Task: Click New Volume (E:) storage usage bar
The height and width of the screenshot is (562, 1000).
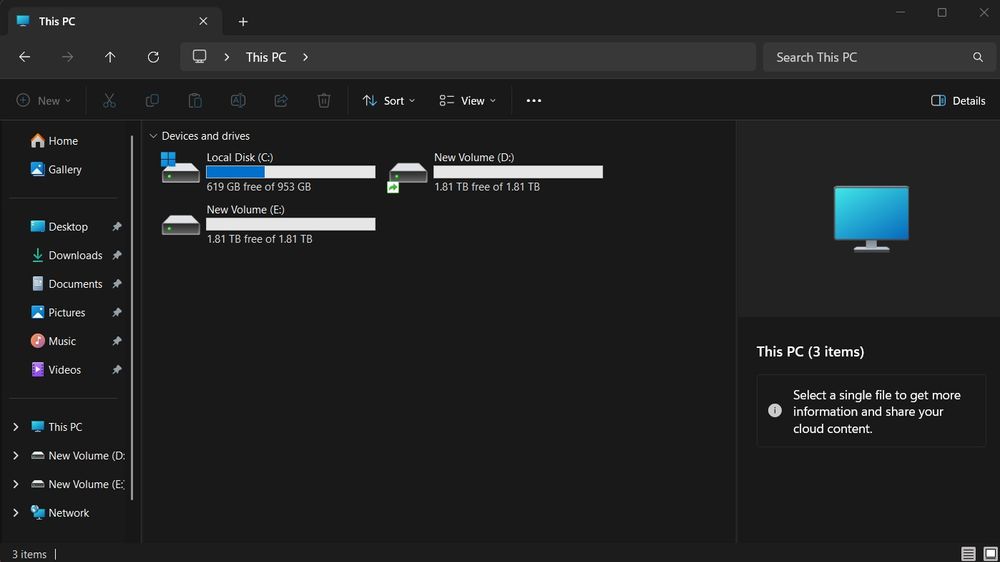Action: [291, 224]
